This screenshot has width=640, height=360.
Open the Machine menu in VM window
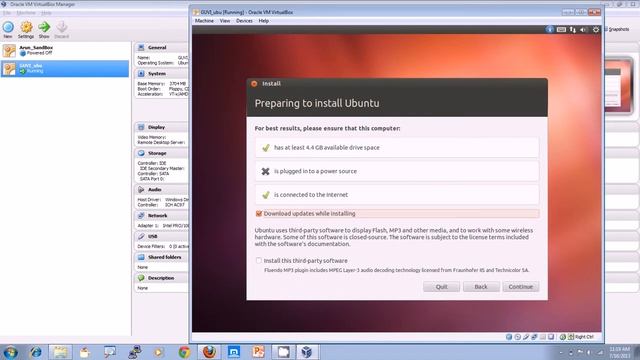(x=204, y=21)
